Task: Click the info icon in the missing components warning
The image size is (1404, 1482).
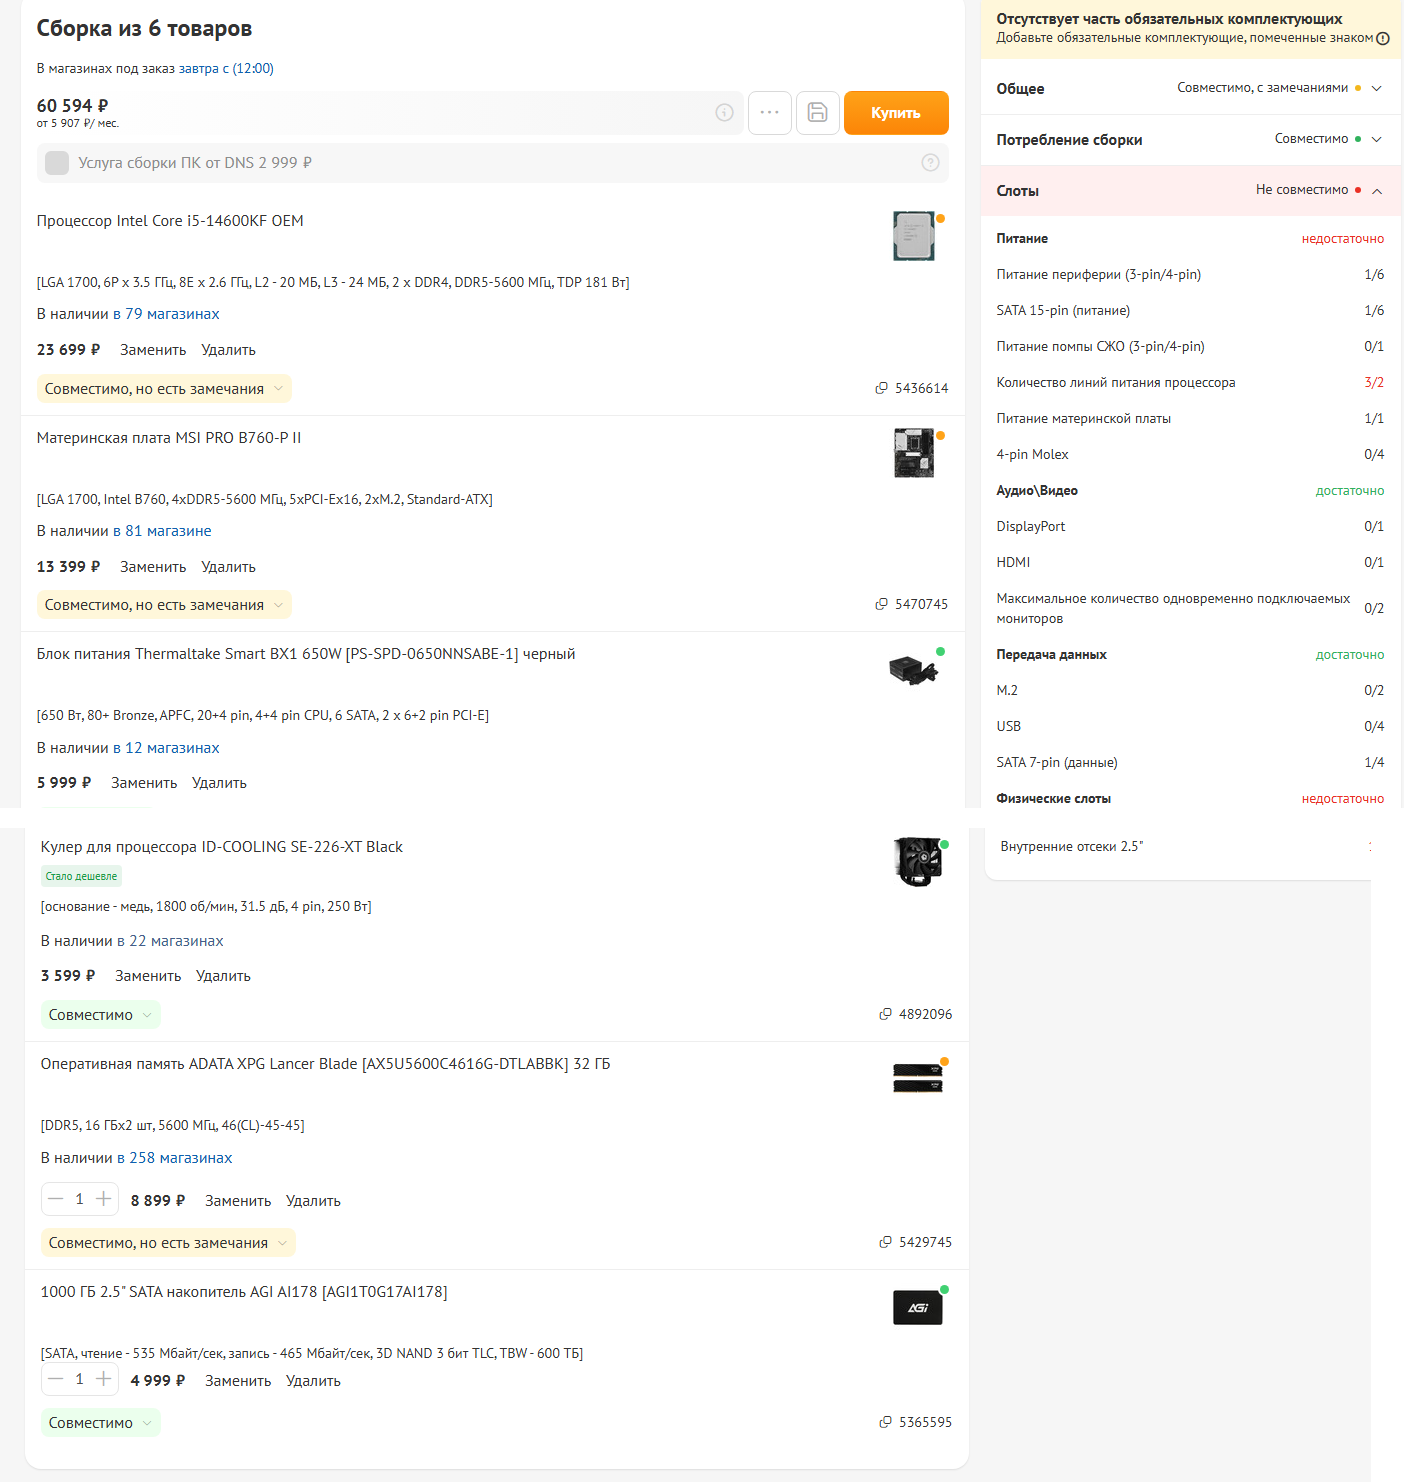Action: click(x=1383, y=38)
